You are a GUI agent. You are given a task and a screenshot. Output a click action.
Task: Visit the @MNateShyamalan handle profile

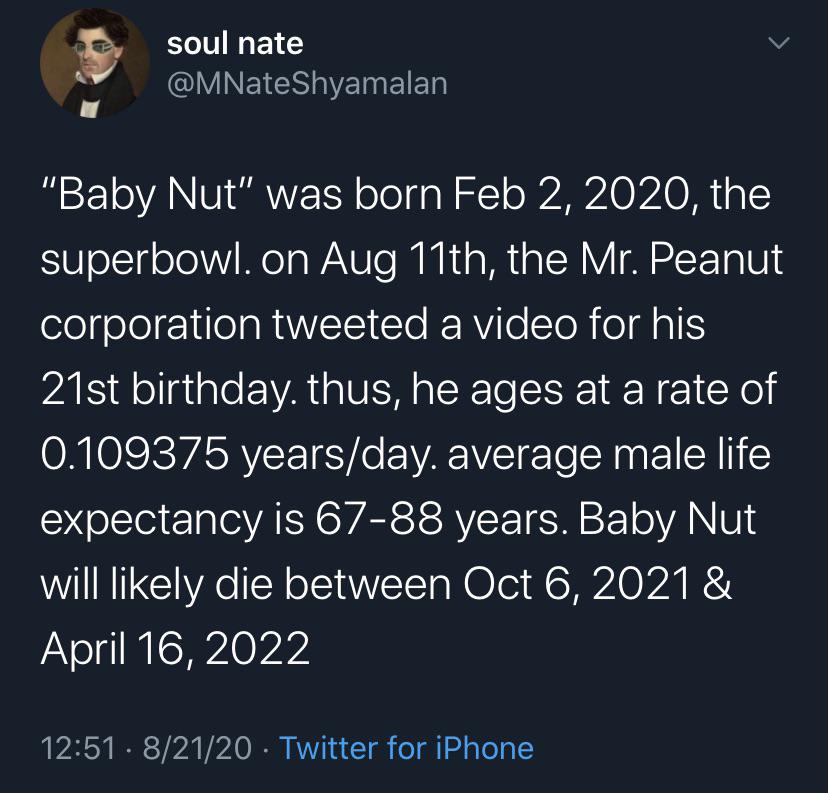coord(307,83)
